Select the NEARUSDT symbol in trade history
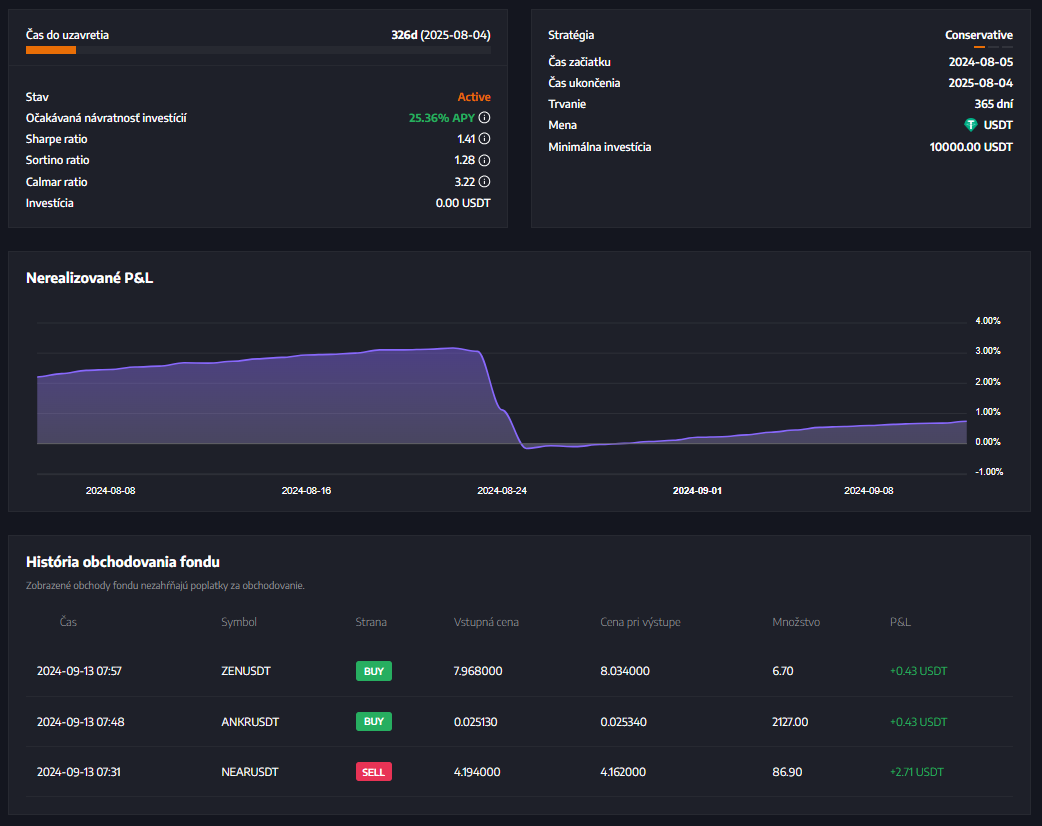This screenshot has width=1042, height=826. pyautogui.click(x=249, y=772)
